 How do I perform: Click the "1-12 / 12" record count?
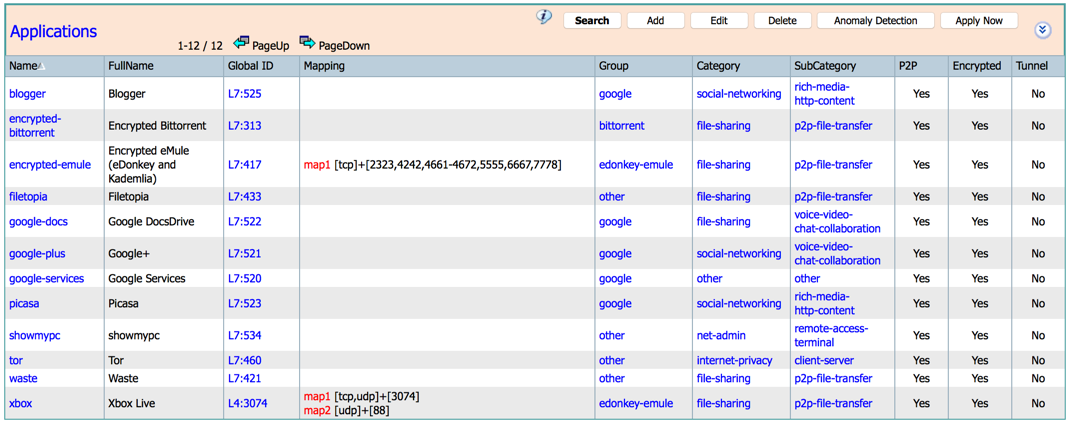click(x=200, y=46)
